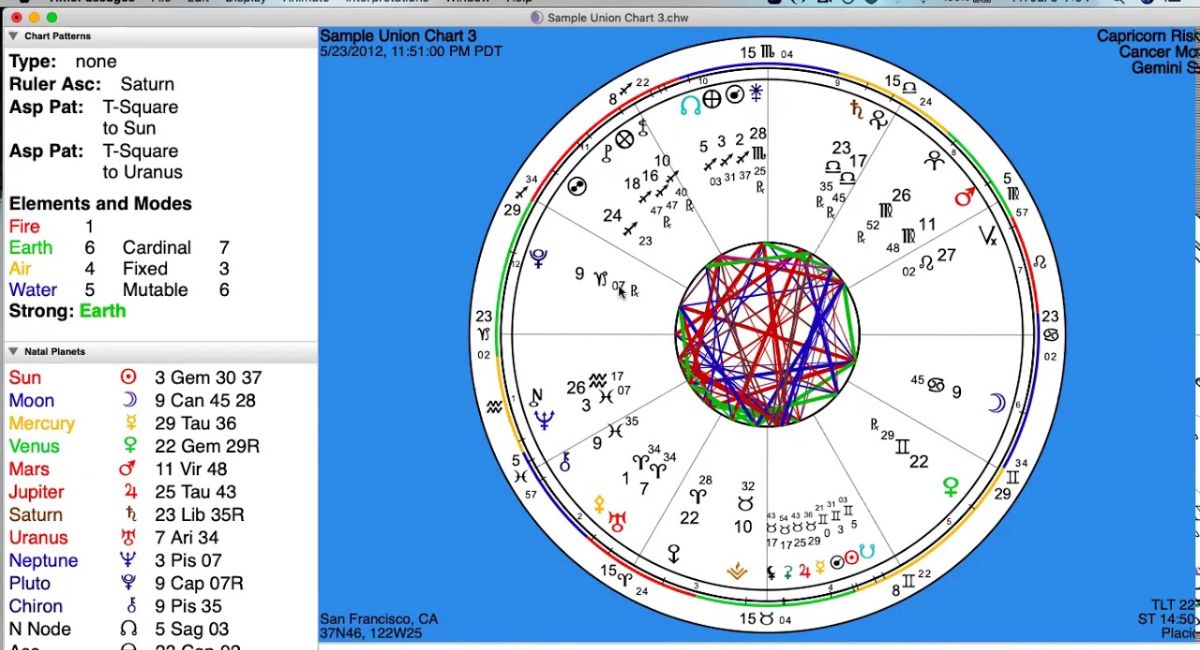
Task: Click the aspect lines in the wheel center
Action: pos(767,334)
